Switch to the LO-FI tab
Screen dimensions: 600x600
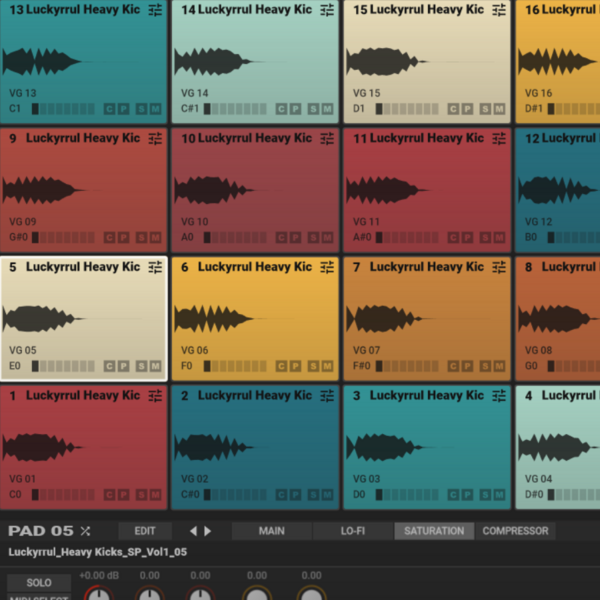click(x=353, y=531)
